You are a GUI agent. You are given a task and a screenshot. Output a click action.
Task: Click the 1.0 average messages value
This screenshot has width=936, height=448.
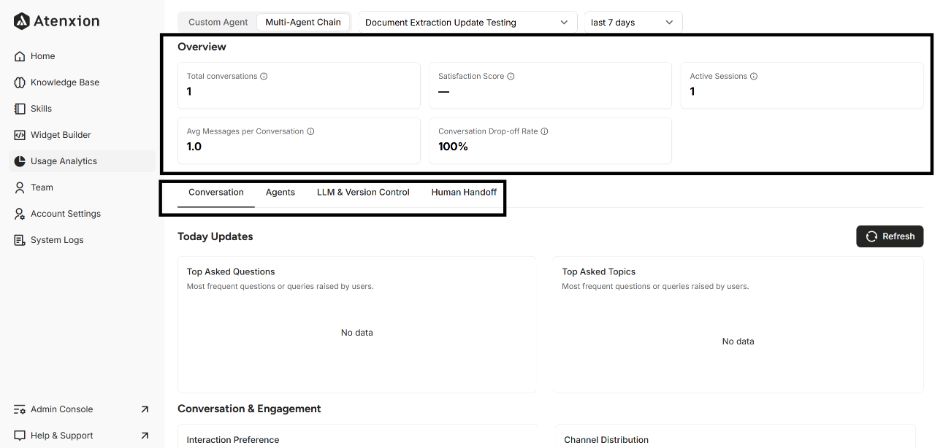pyautogui.click(x=194, y=146)
